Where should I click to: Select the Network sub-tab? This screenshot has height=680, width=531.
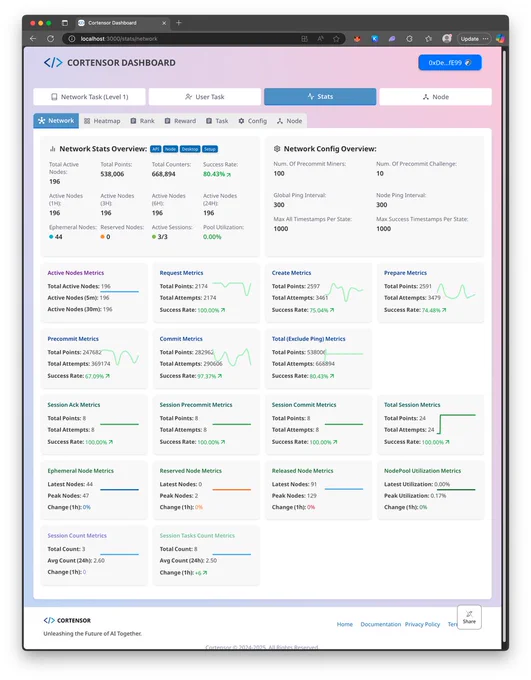pos(56,121)
